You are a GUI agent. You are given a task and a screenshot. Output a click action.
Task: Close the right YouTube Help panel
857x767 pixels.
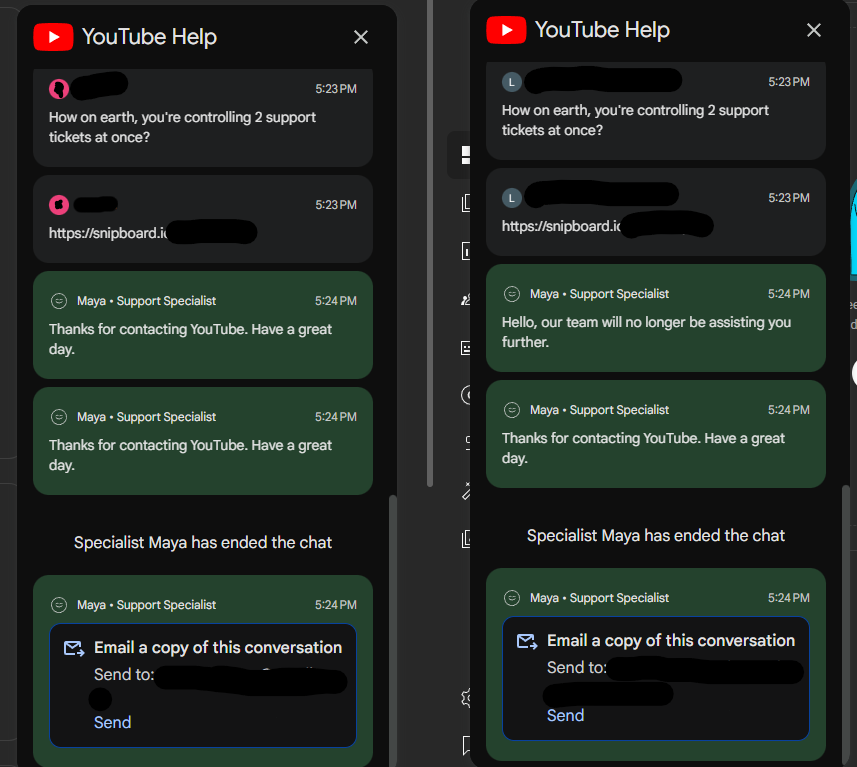pos(814,30)
